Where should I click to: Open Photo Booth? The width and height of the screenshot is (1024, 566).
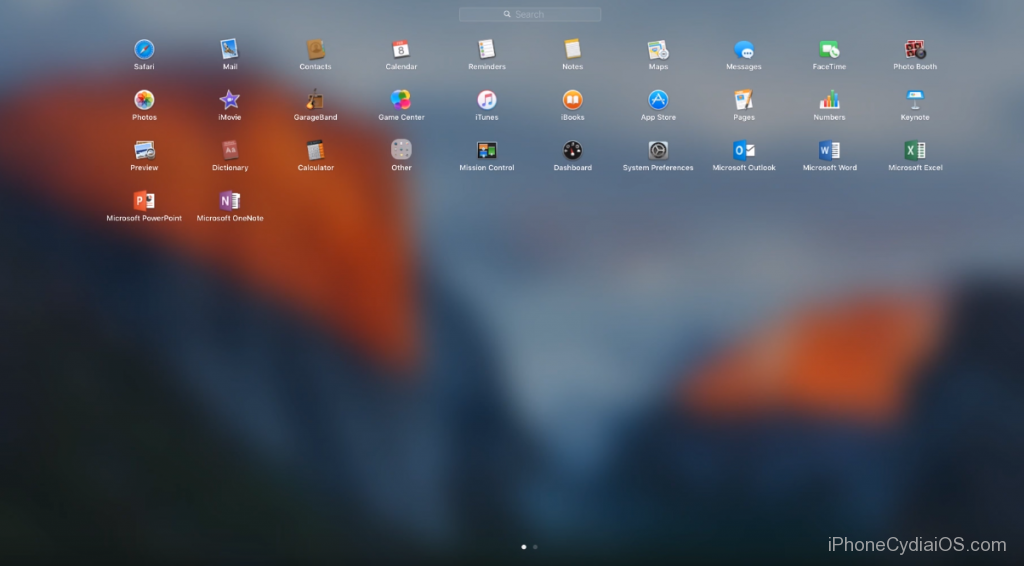point(915,50)
